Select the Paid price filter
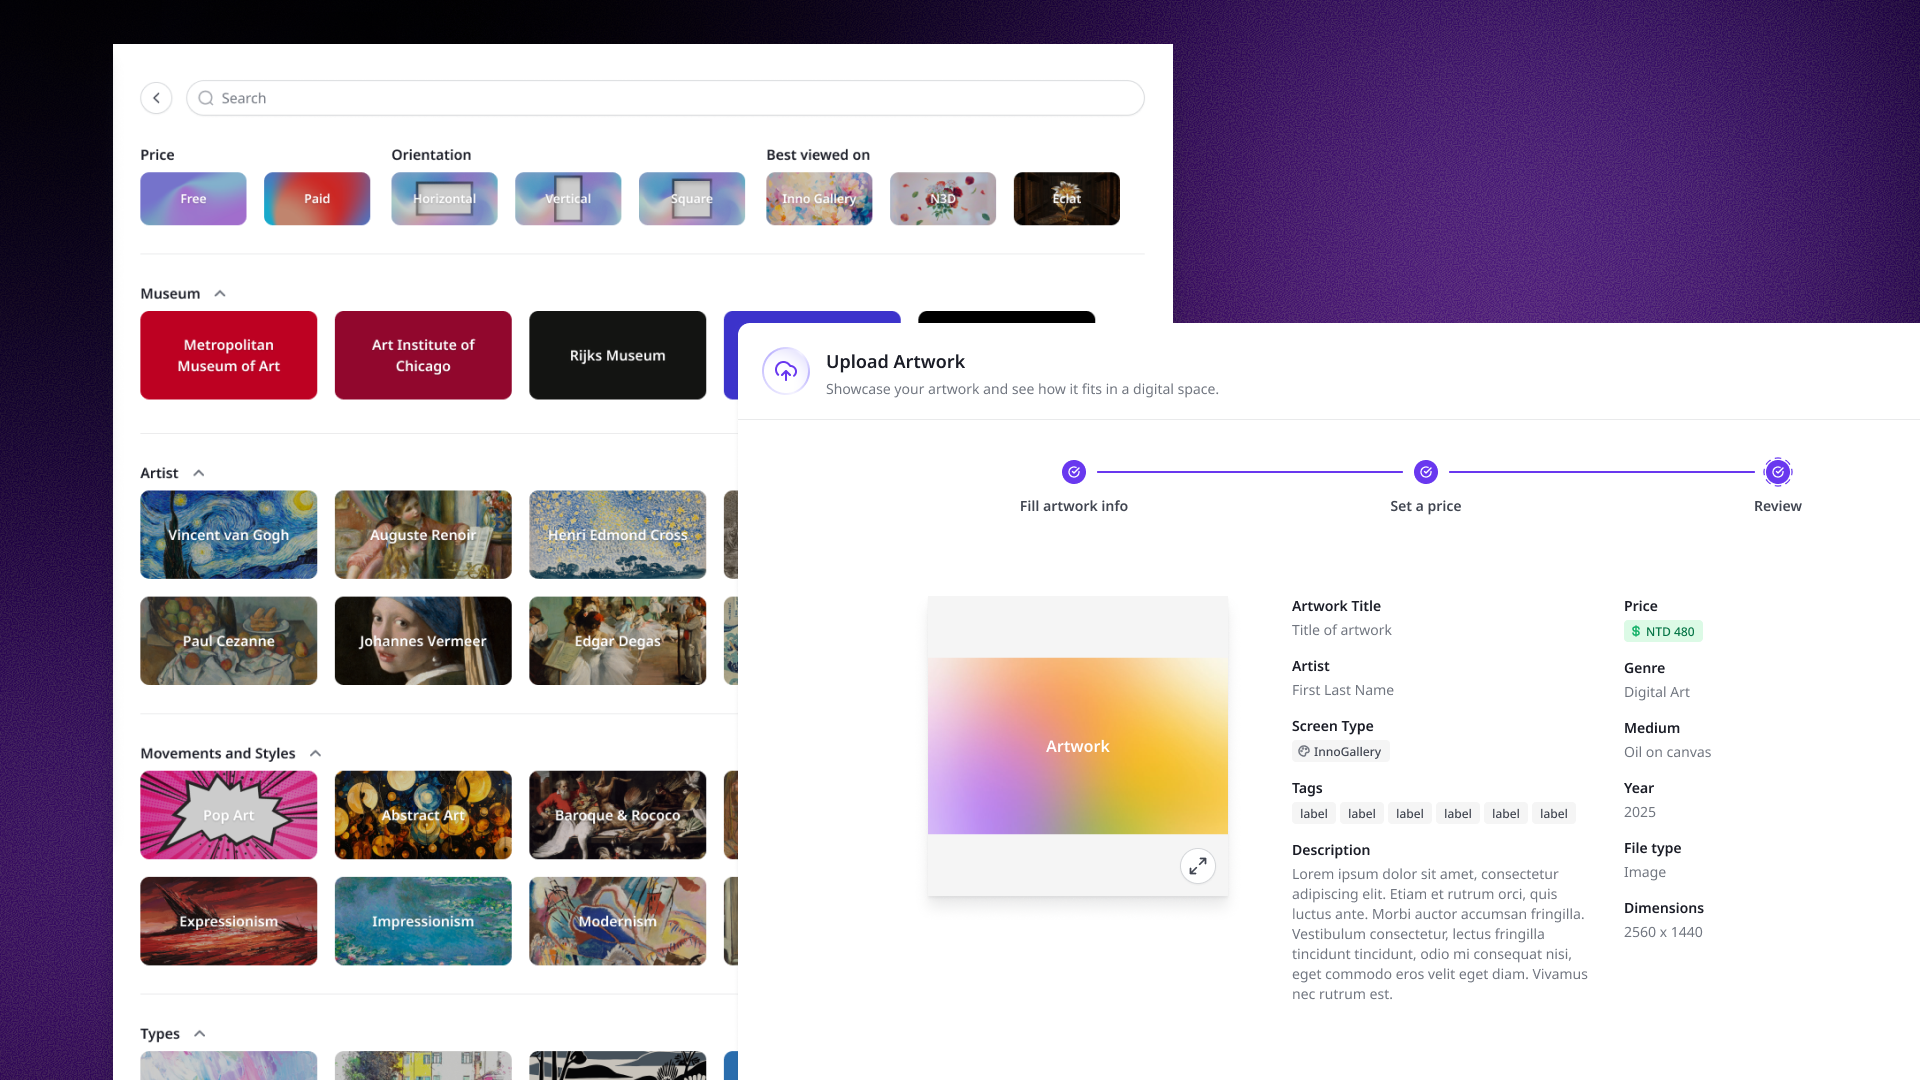 click(x=317, y=199)
